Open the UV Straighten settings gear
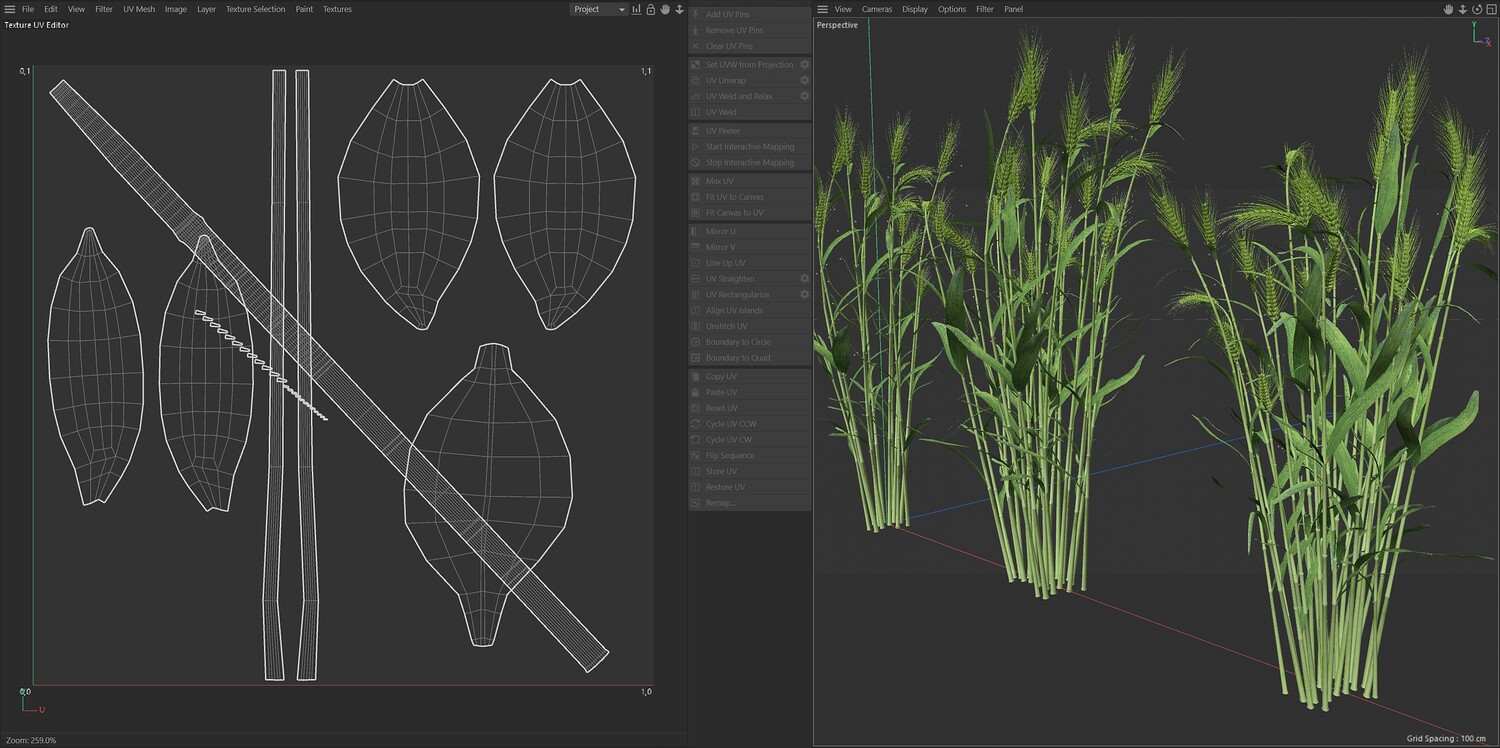 click(x=804, y=279)
